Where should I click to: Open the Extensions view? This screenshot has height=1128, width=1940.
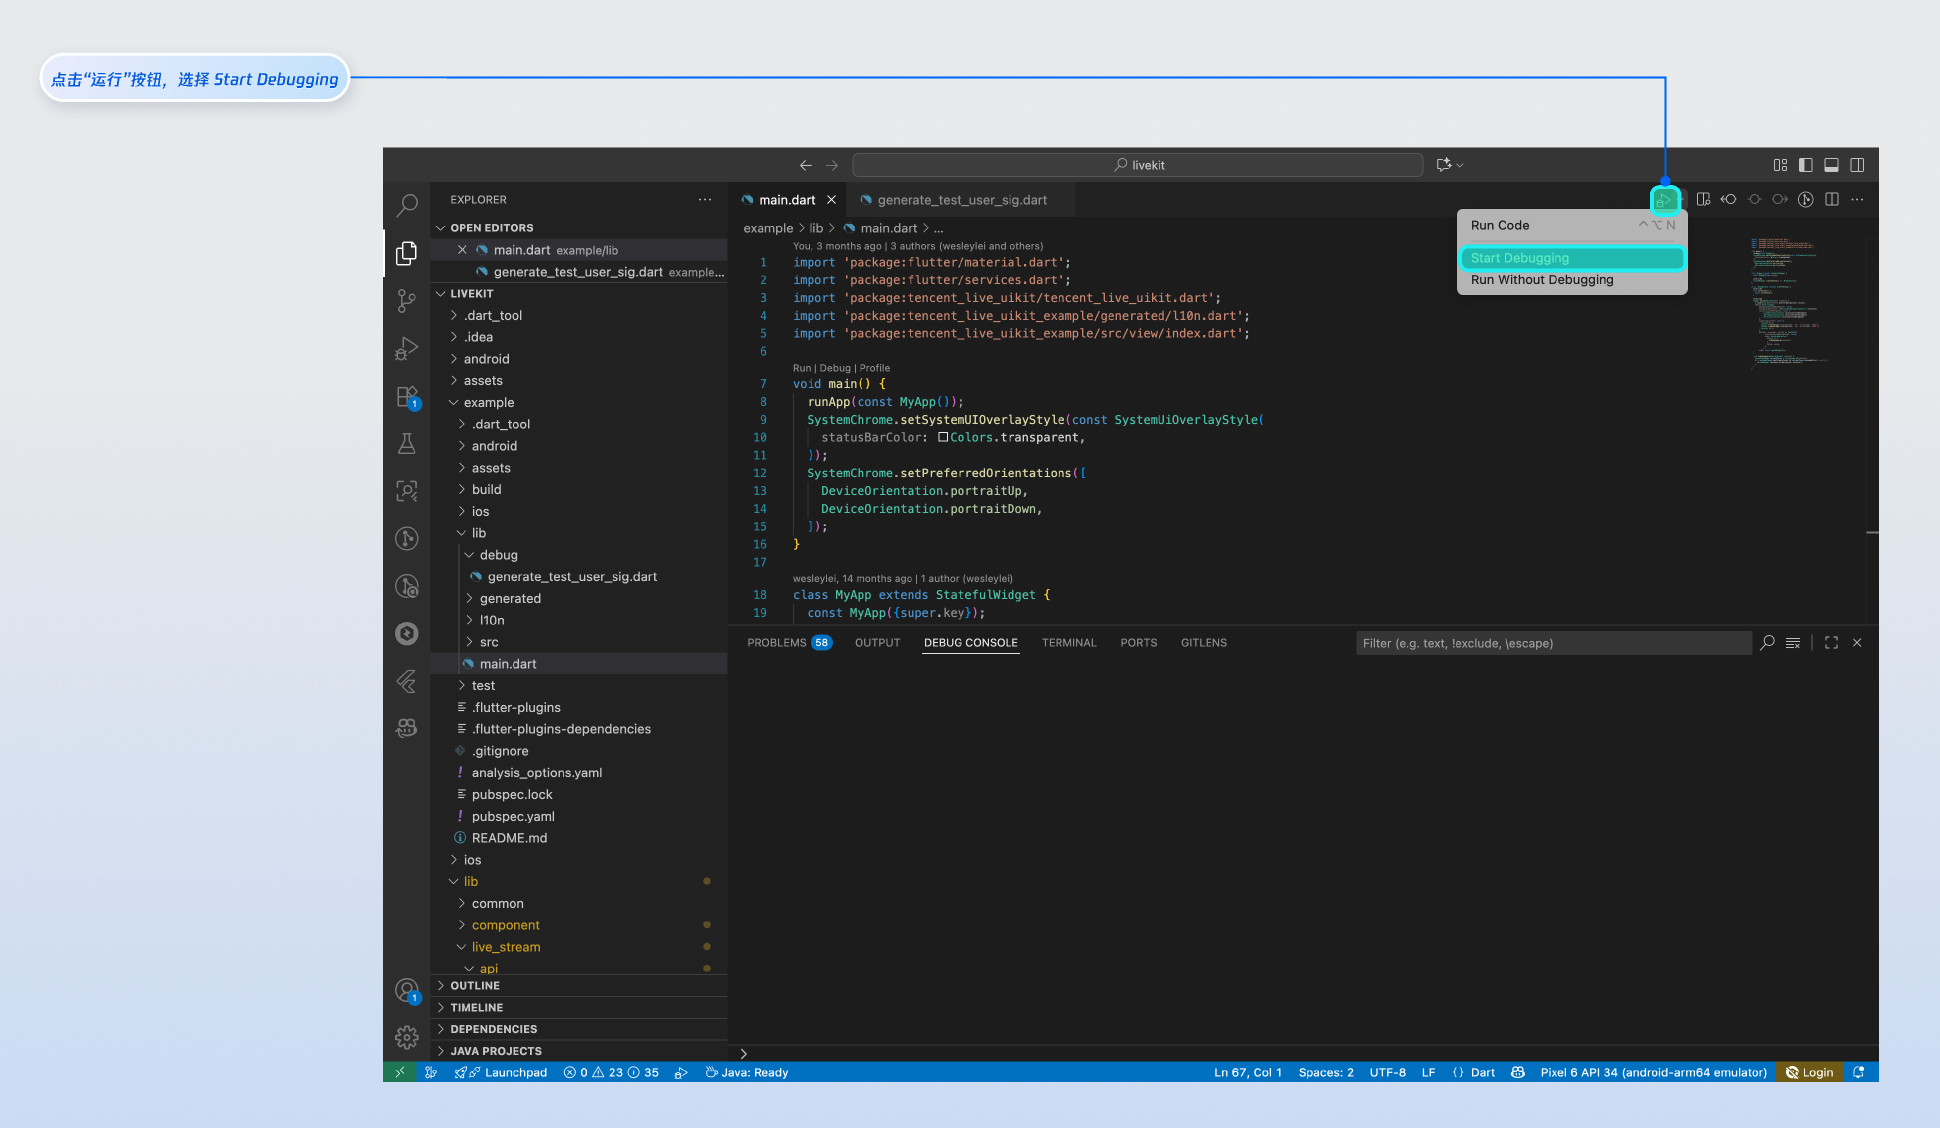pyautogui.click(x=407, y=397)
